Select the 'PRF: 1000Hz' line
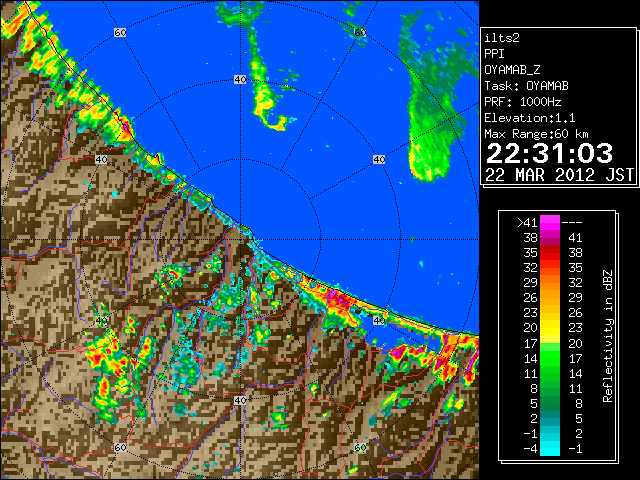This screenshot has height=480, width=640. (523, 102)
